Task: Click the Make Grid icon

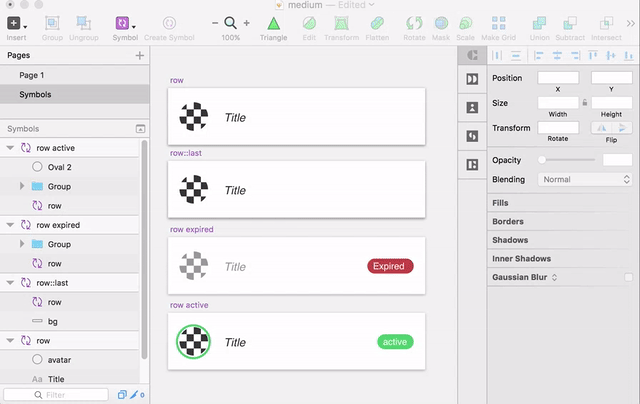Action: [498, 23]
